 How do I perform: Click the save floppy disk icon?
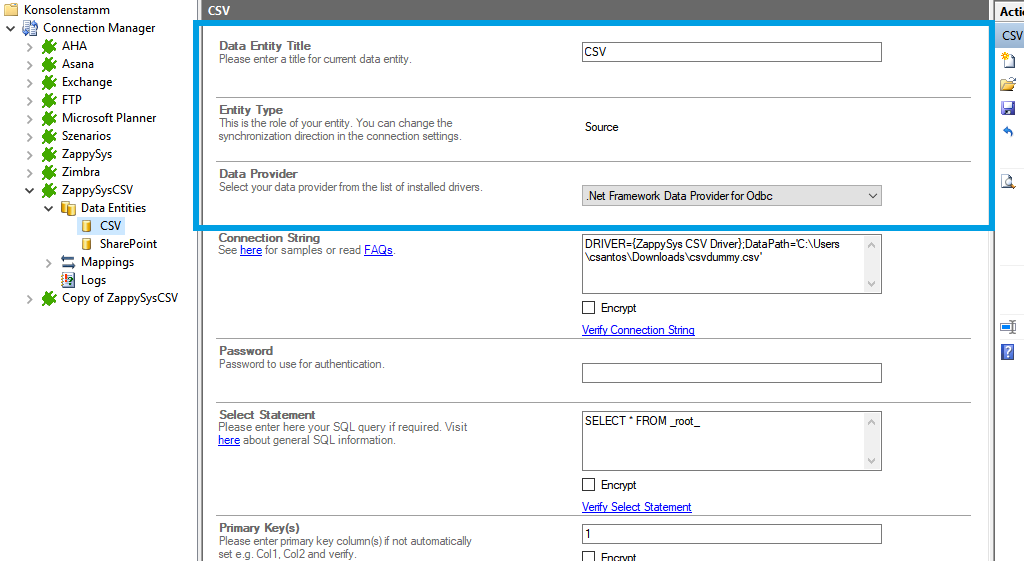pos(1008,108)
